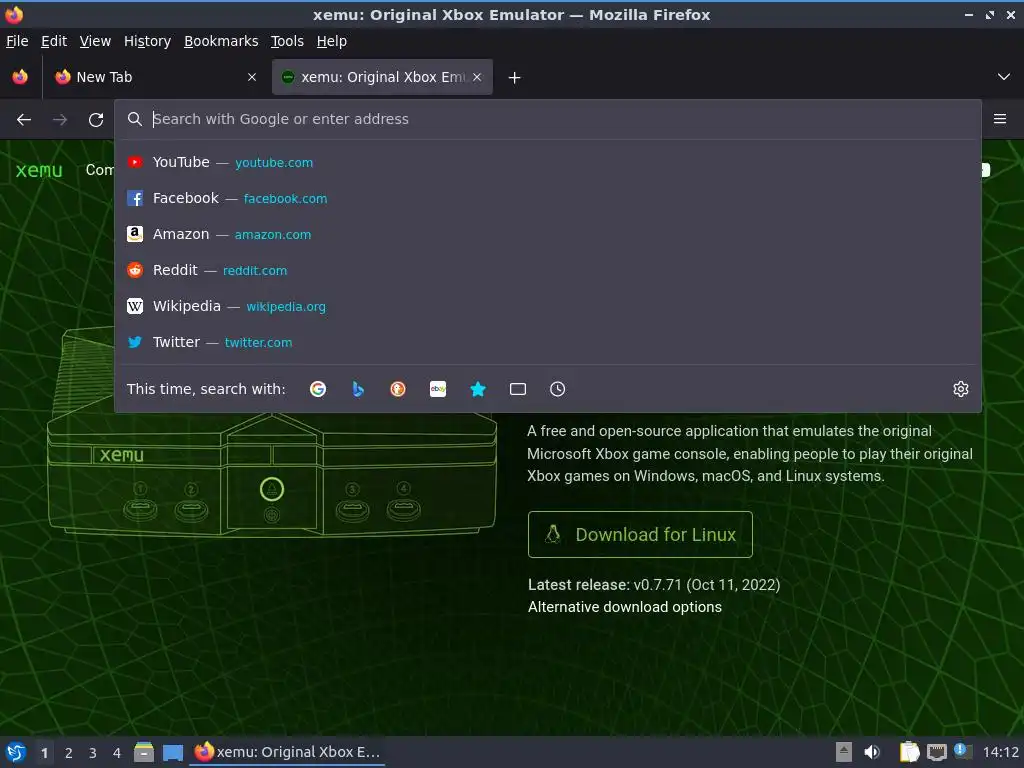Screen dimensions: 1024x768
Task: Open the Help menu
Action: click(x=332, y=41)
